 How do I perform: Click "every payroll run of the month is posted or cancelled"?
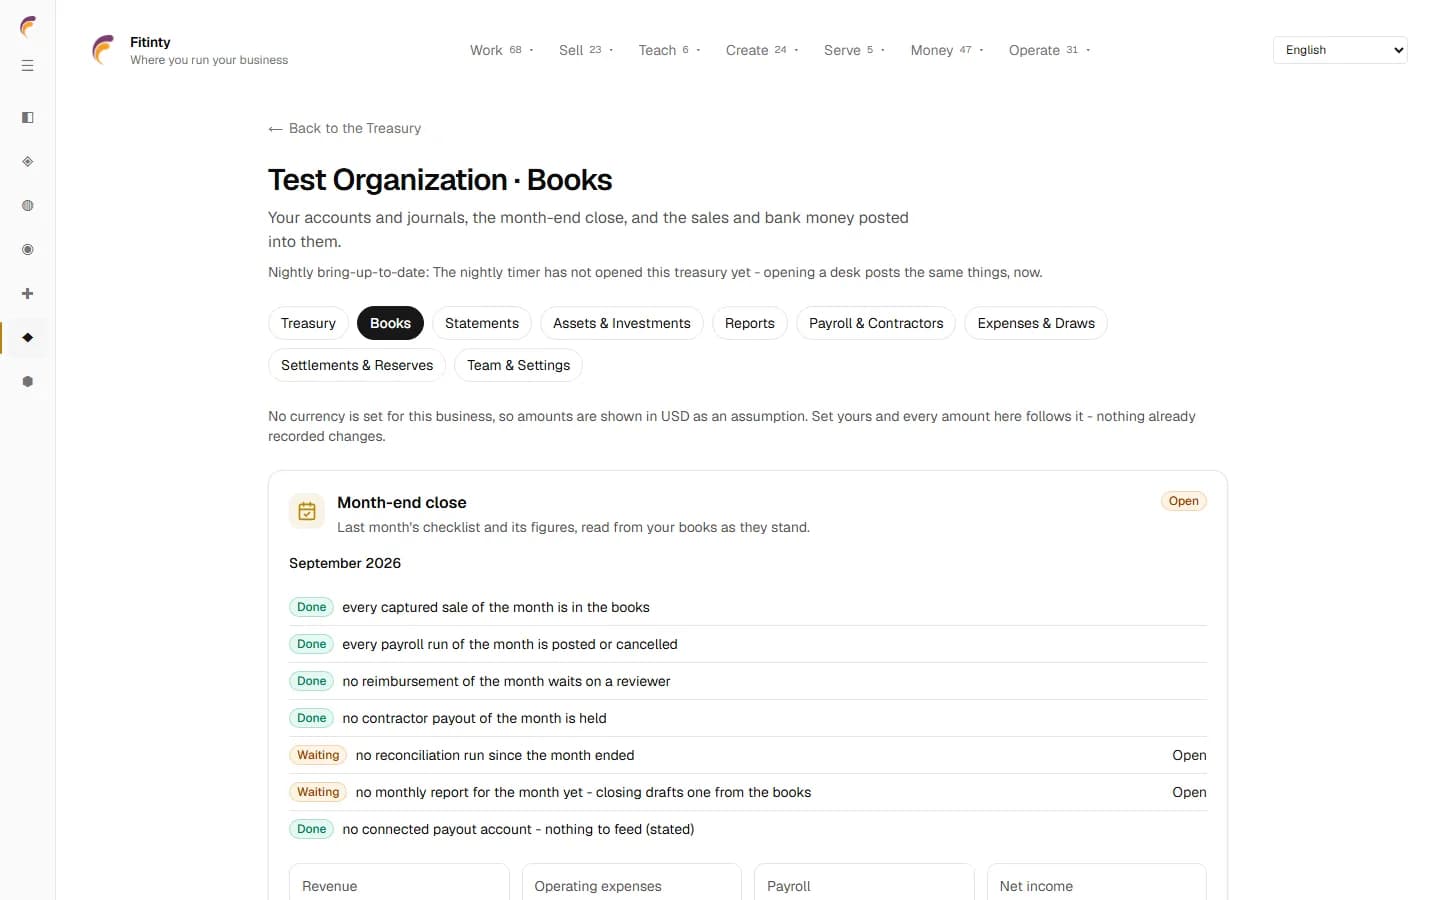click(x=510, y=644)
